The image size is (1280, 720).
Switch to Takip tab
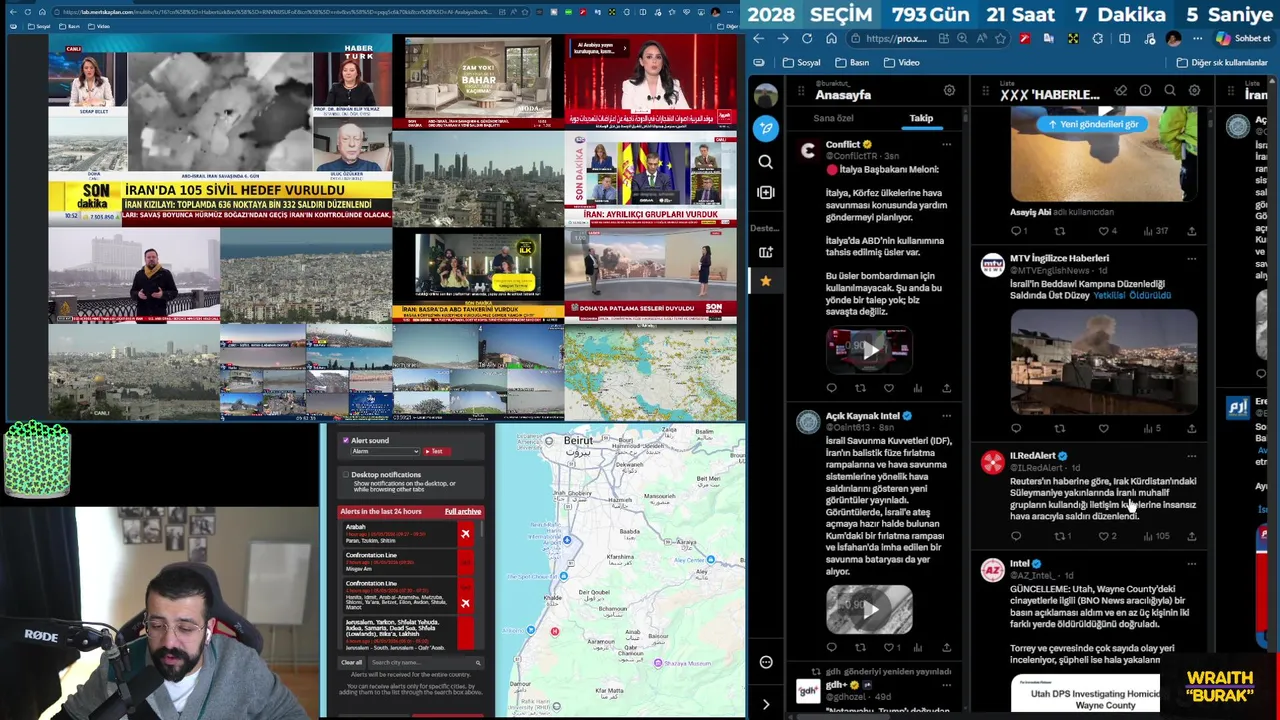coord(921,118)
